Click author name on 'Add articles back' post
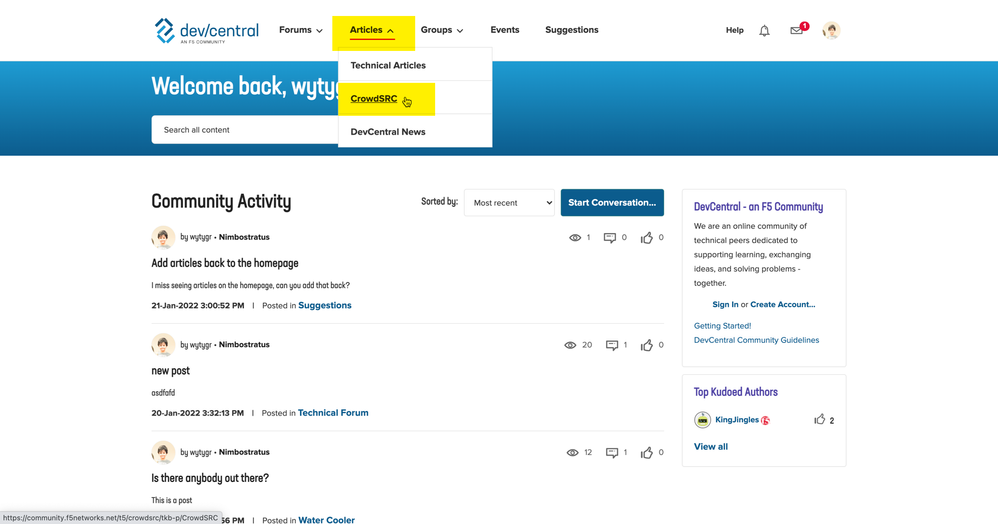Screen dimensions: 998x524 coord(200,237)
